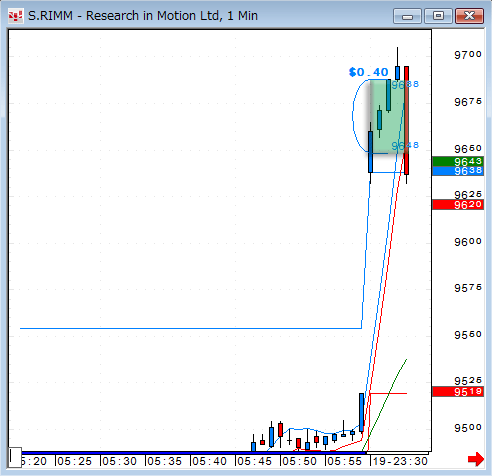Click the blue 9638 price marker
The height and width of the screenshot is (476, 492).
(458, 171)
